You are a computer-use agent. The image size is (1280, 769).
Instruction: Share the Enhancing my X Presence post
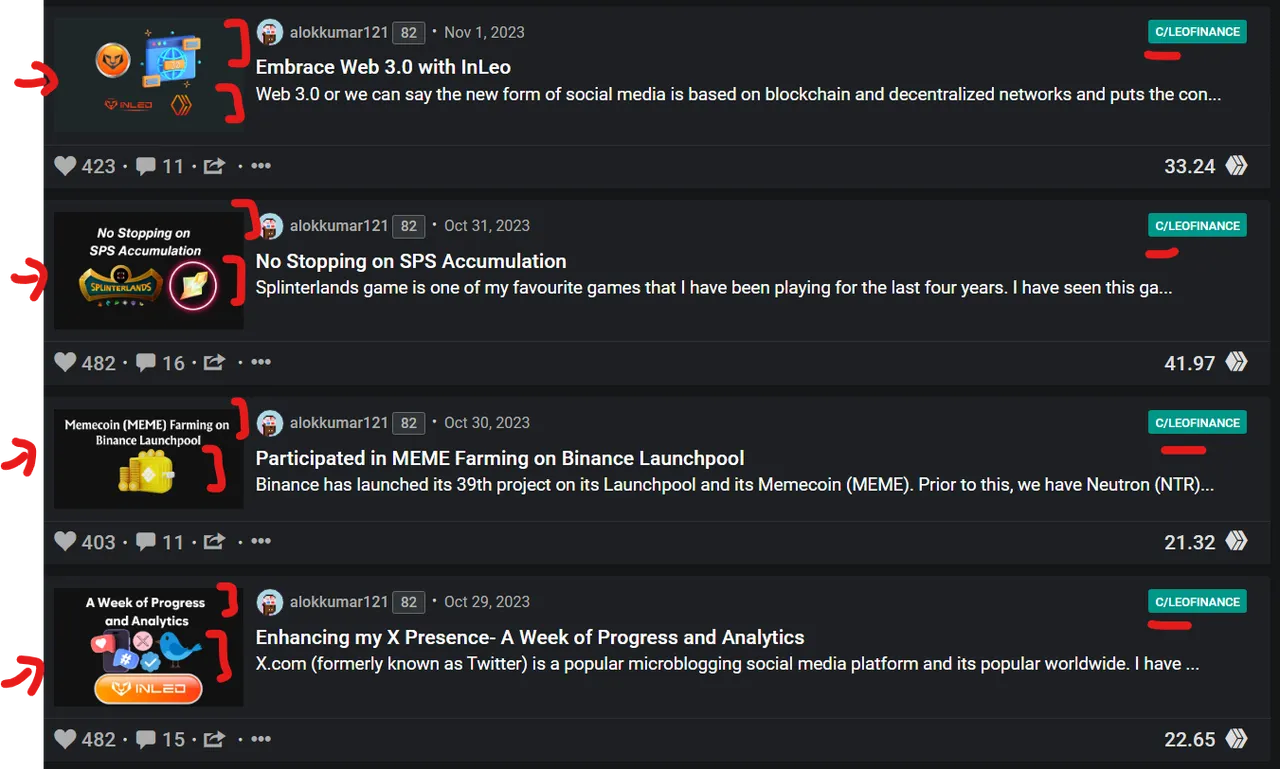214,740
